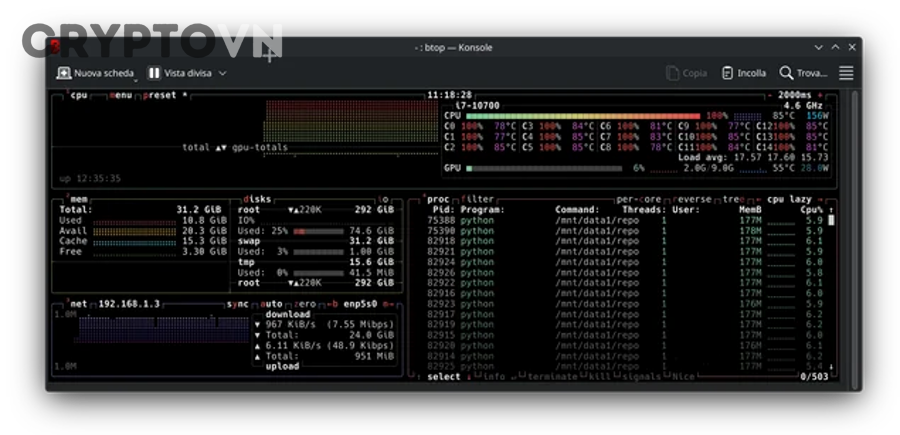Toggle per-core CPU usage display

638,199
